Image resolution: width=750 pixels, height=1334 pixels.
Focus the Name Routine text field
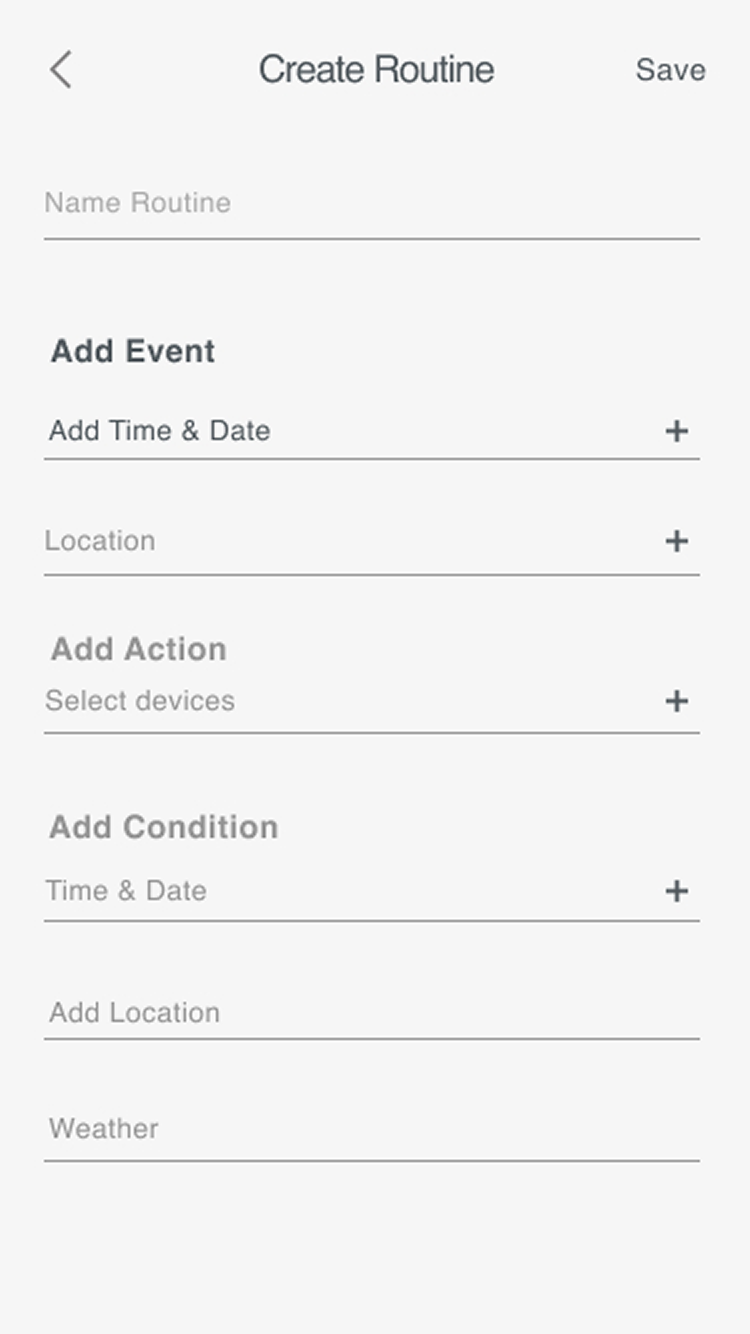click(x=370, y=204)
